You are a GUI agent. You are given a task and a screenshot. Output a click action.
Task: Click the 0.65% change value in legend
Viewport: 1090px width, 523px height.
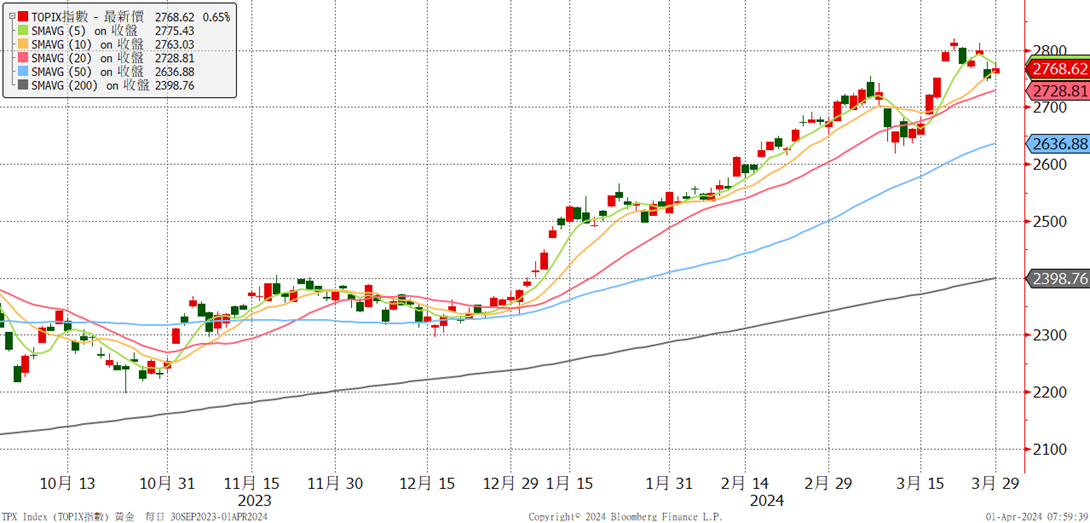[x=215, y=15]
